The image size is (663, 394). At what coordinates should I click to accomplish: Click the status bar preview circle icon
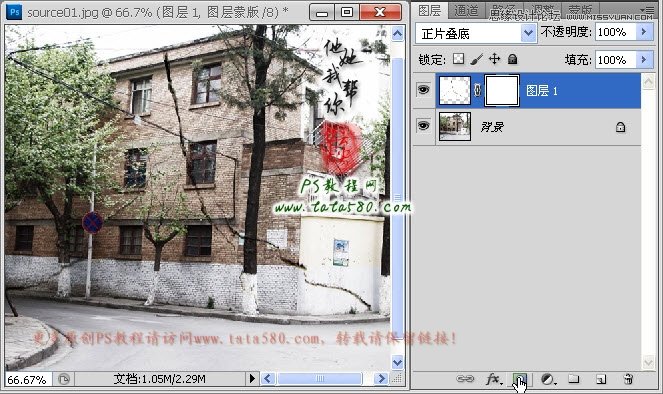[64, 379]
